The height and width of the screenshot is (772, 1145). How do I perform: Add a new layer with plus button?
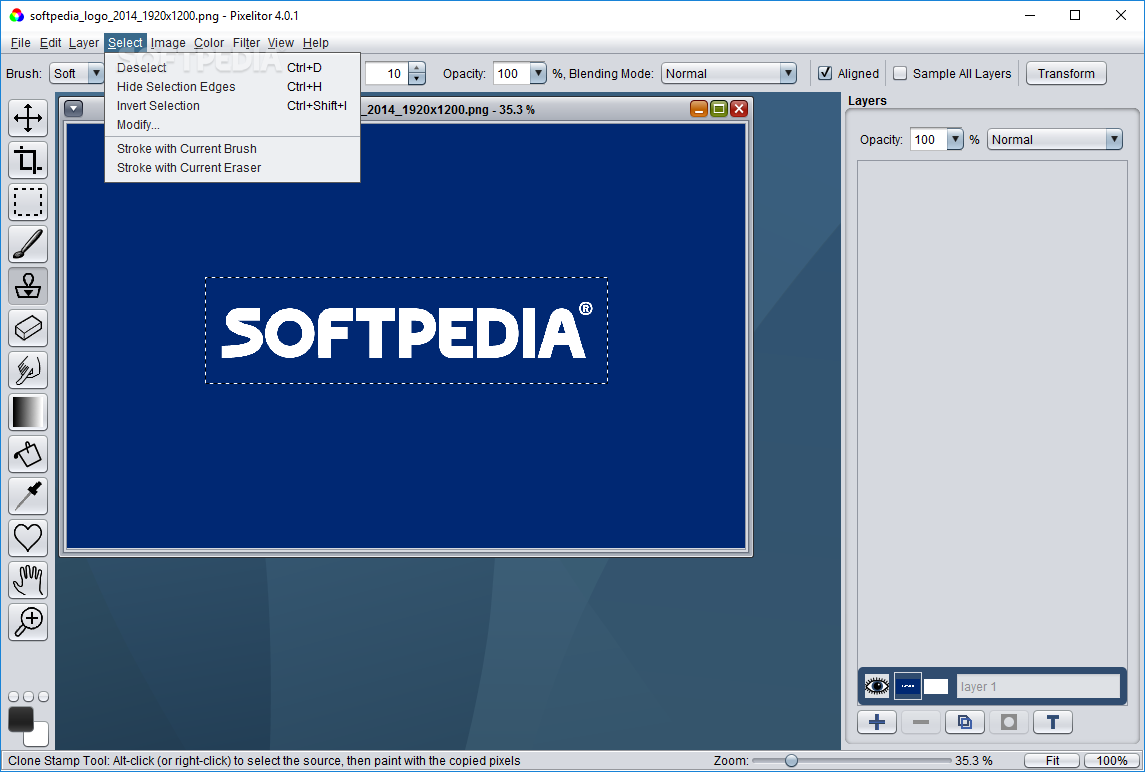tap(877, 722)
